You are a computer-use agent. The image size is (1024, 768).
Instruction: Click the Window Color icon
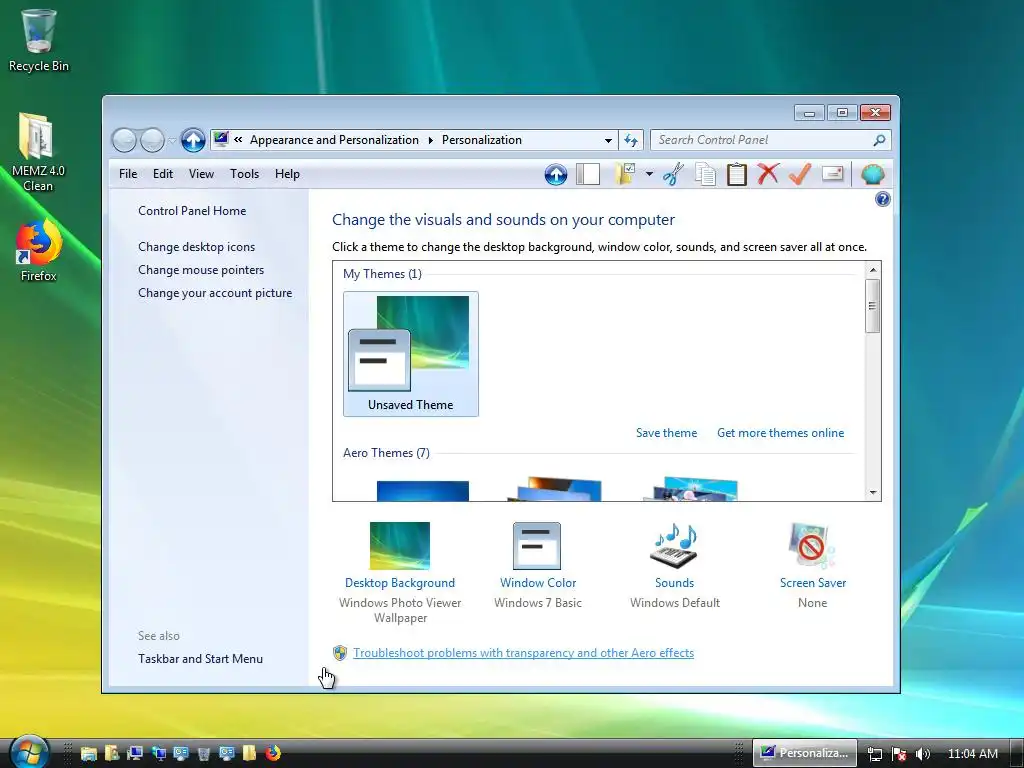[x=537, y=546]
